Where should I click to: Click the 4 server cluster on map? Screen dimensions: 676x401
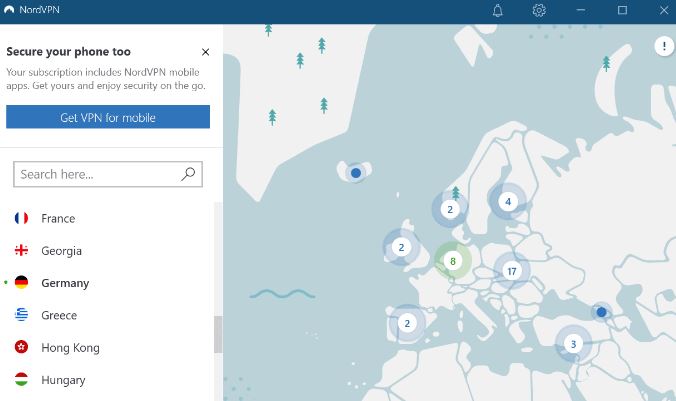pyautogui.click(x=508, y=201)
